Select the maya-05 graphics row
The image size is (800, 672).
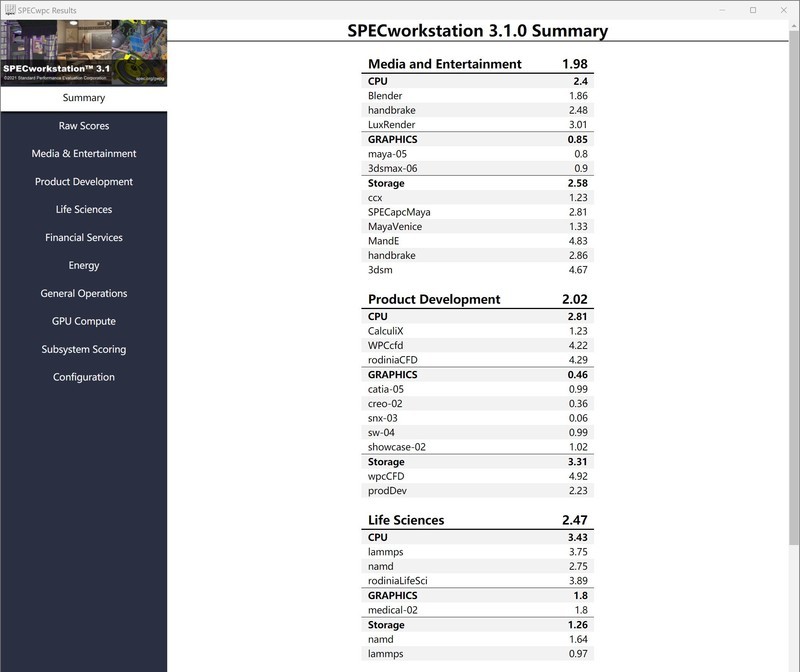pyautogui.click(x=478, y=154)
